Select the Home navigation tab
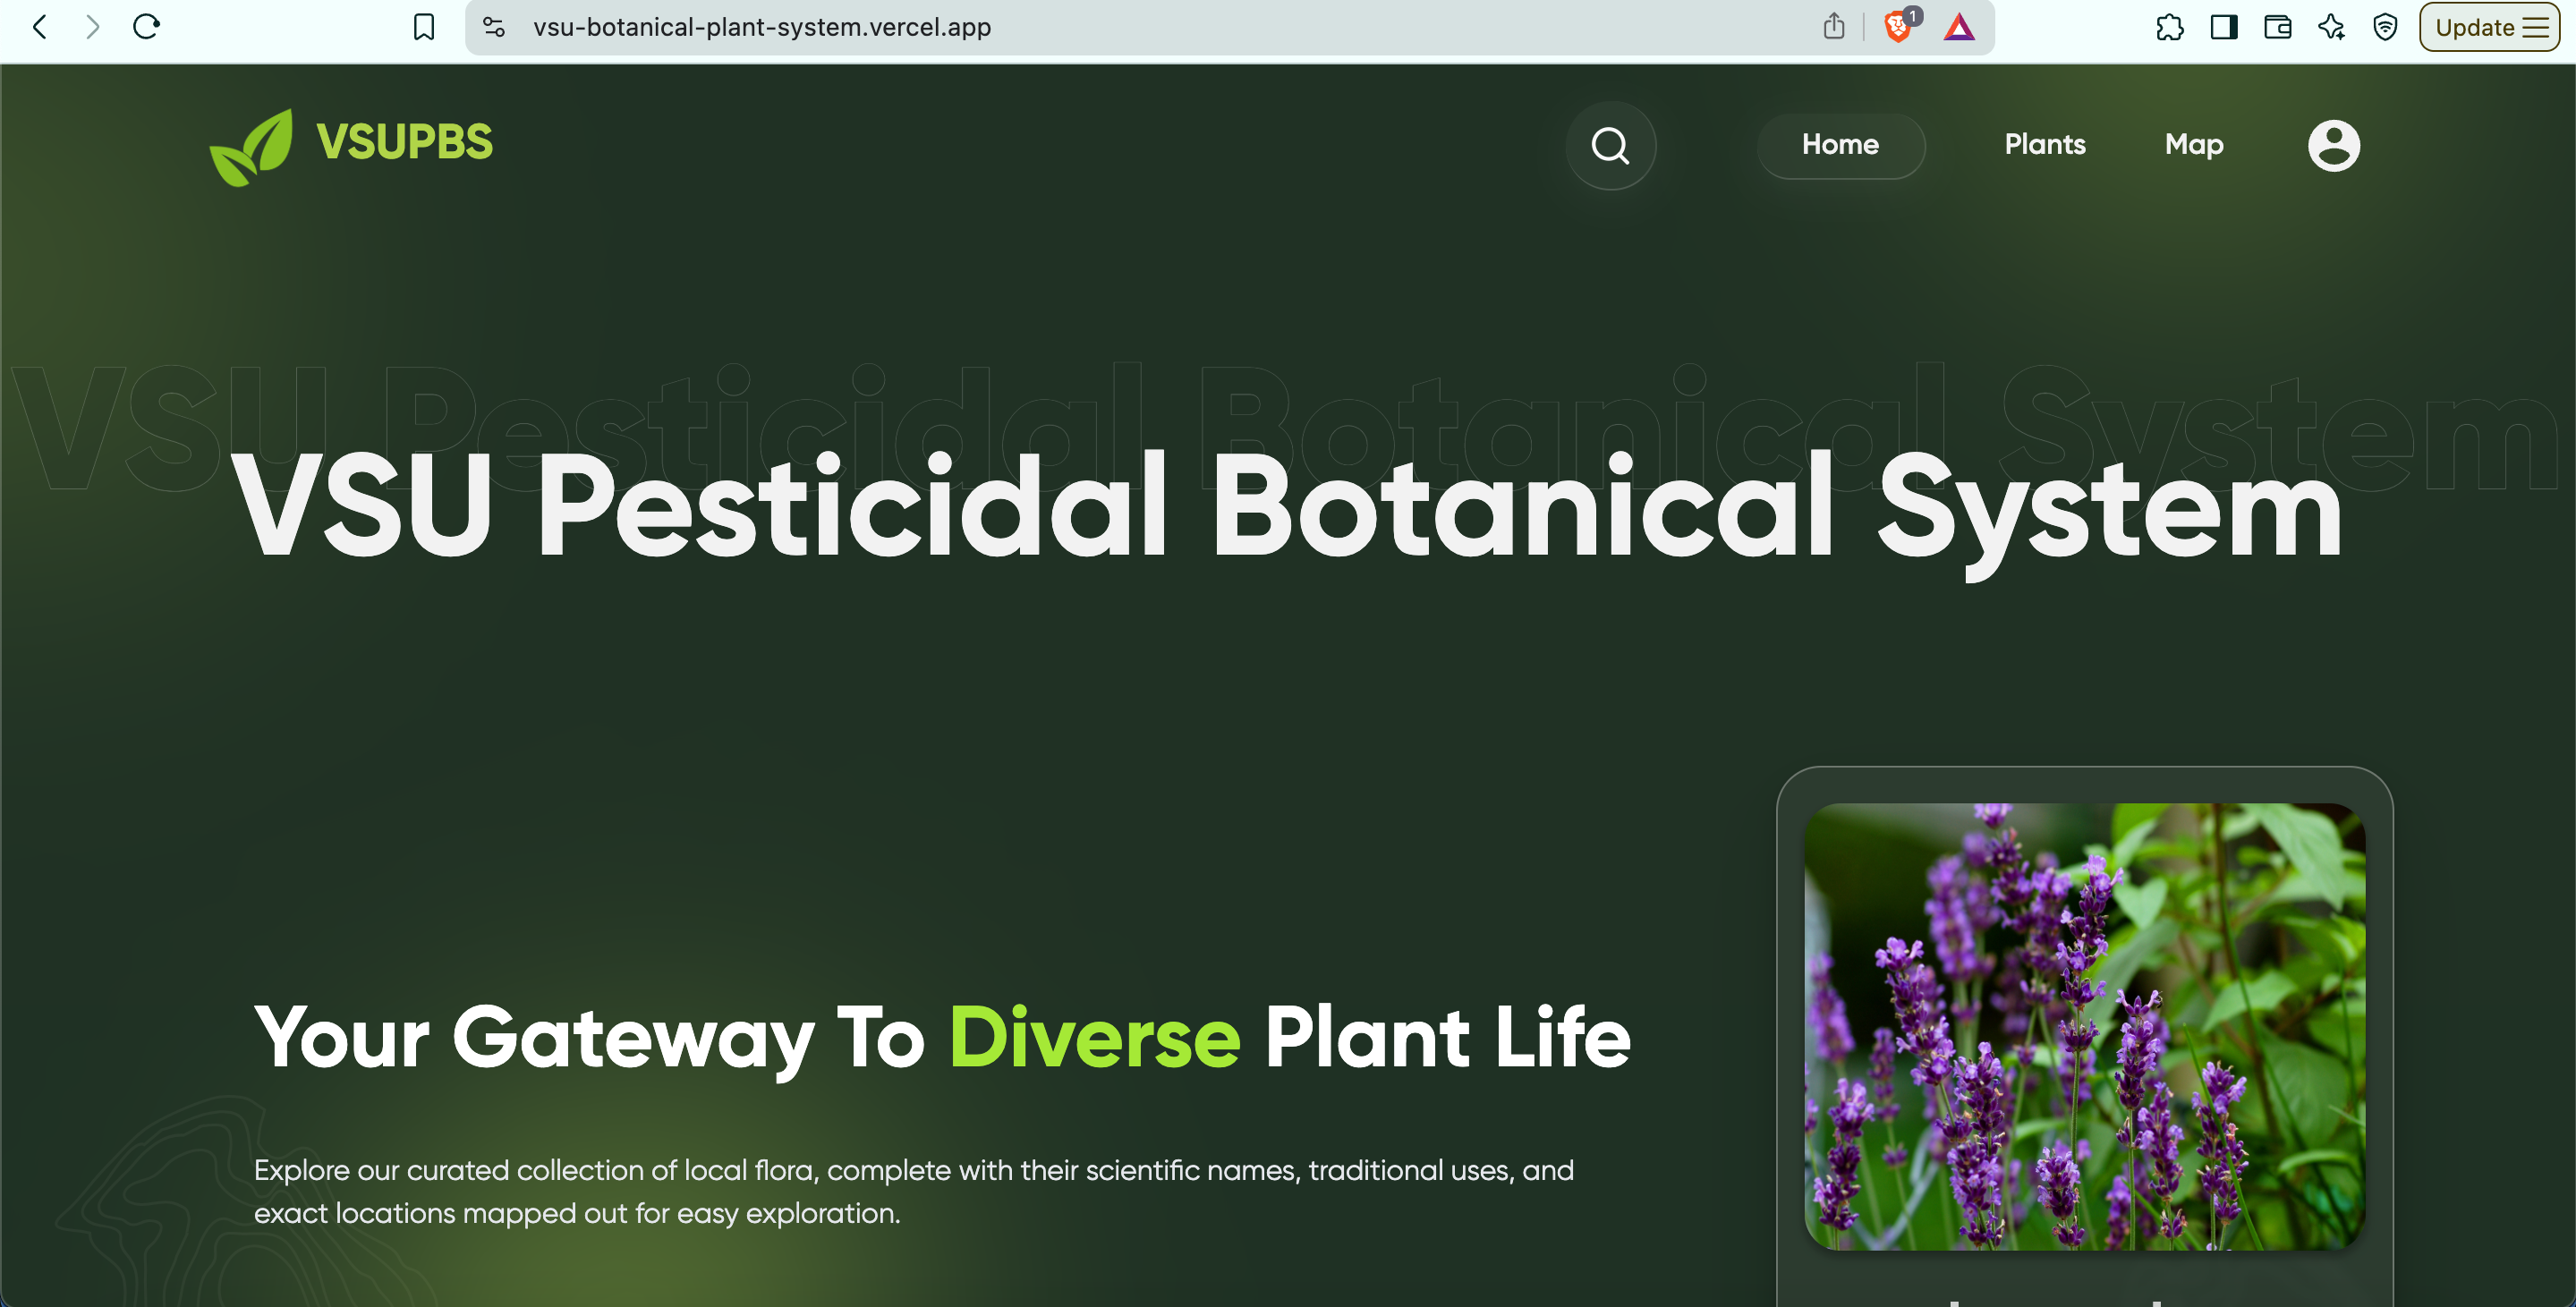Image resolution: width=2576 pixels, height=1307 pixels. (x=1840, y=145)
